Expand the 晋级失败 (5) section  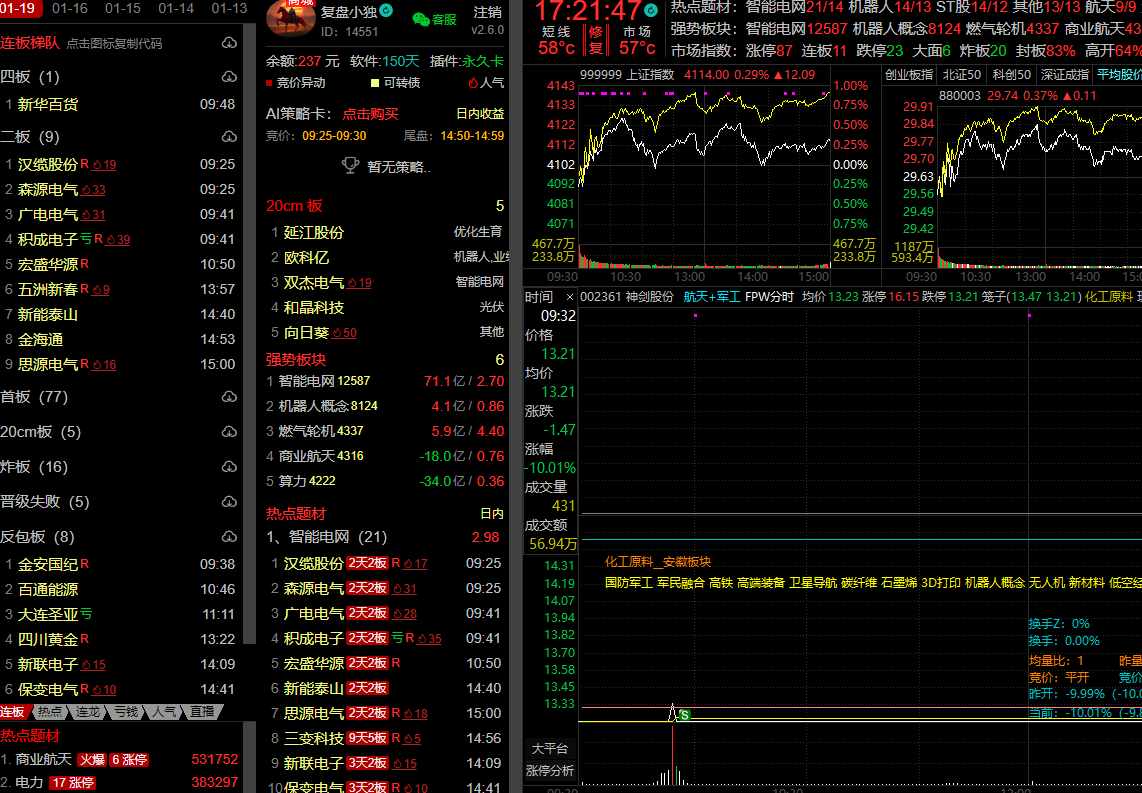click(x=44, y=502)
